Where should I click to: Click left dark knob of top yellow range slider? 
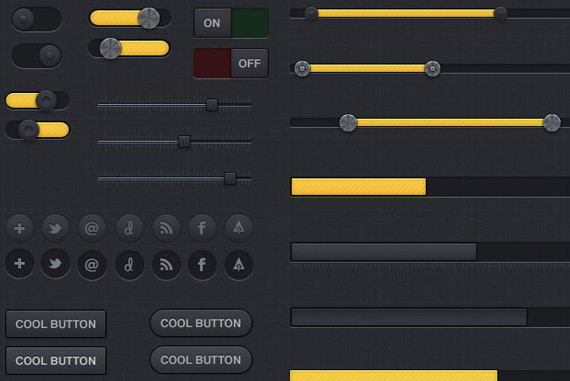[x=311, y=13]
